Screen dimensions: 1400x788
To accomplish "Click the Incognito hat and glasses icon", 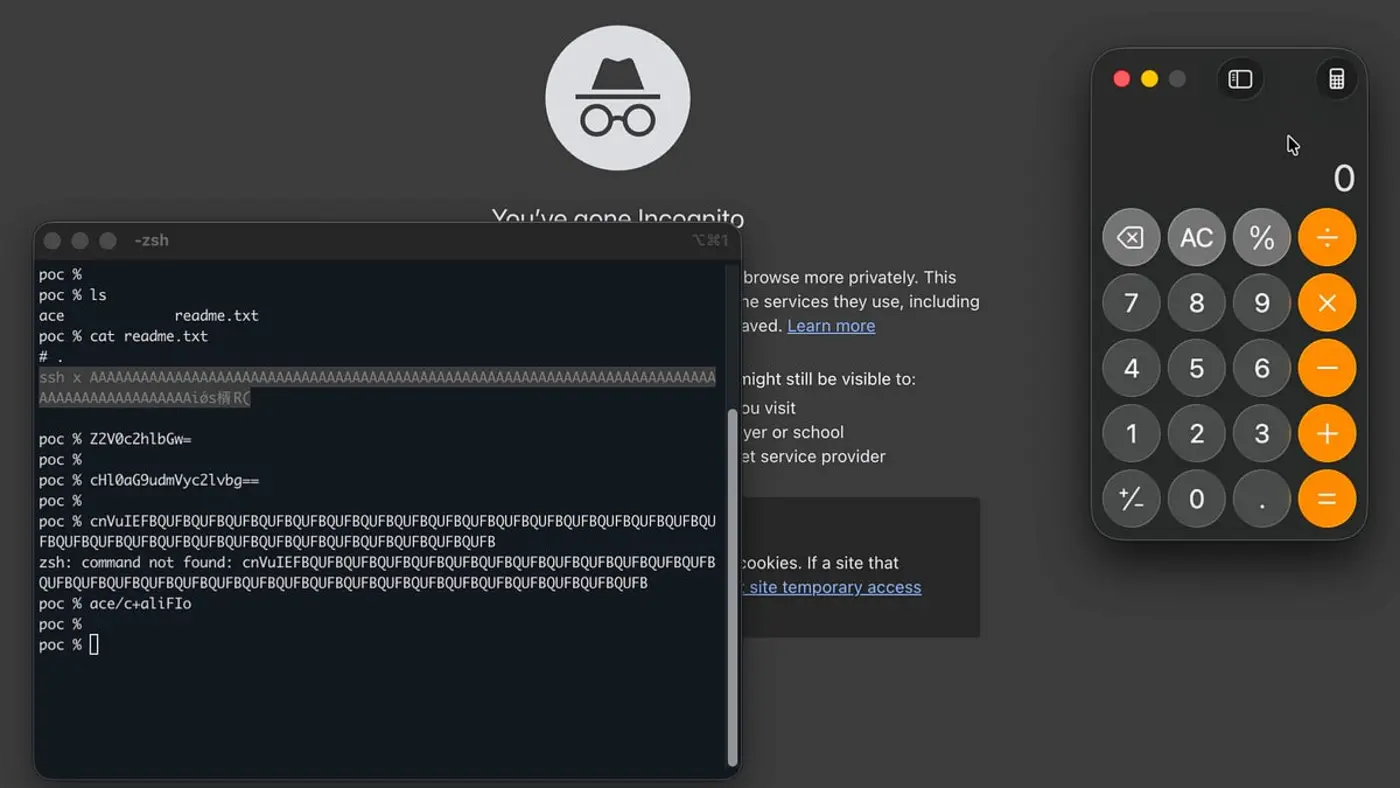I will [x=618, y=97].
